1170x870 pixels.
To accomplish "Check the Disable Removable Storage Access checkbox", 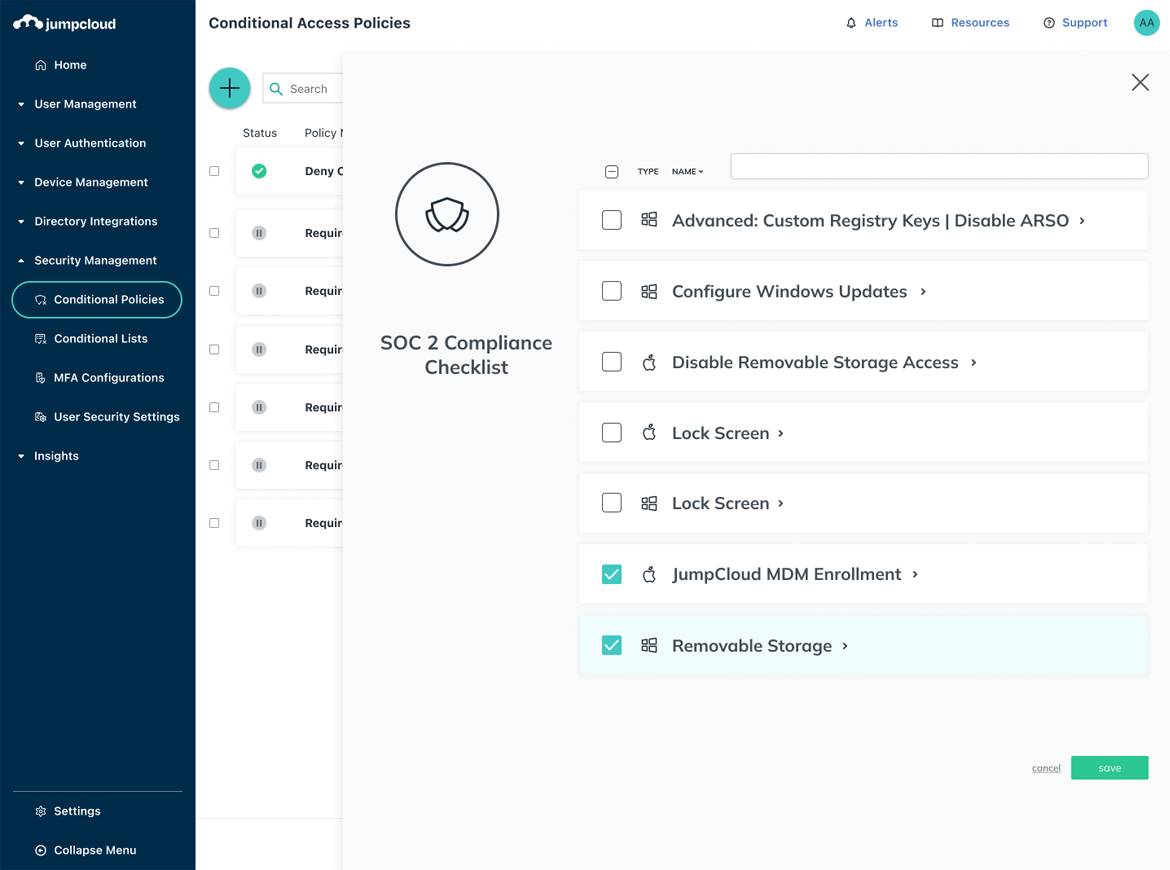I will coord(612,362).
